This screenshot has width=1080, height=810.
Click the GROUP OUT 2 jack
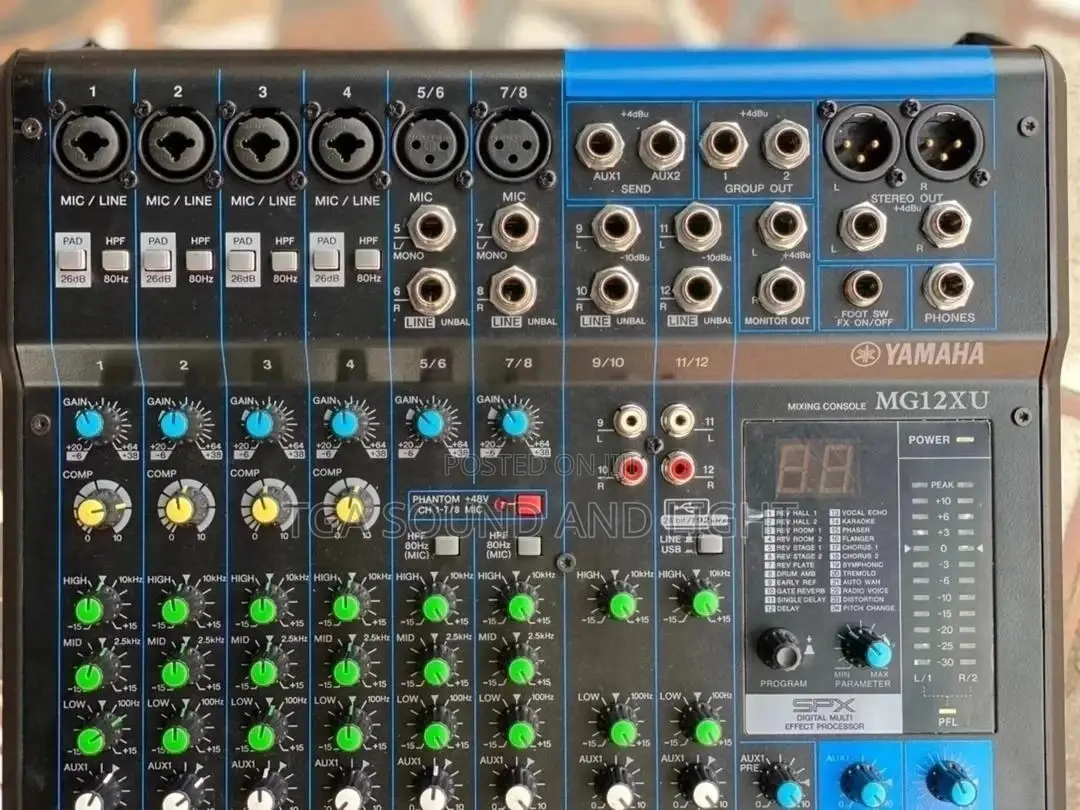(x=787, y=143)
